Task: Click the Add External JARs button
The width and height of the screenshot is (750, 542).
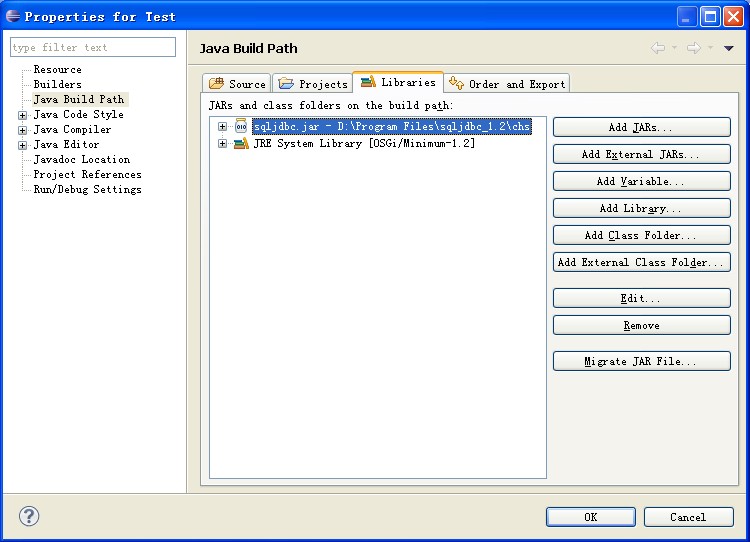Action: pyautogui.click(x=641, y=154)
